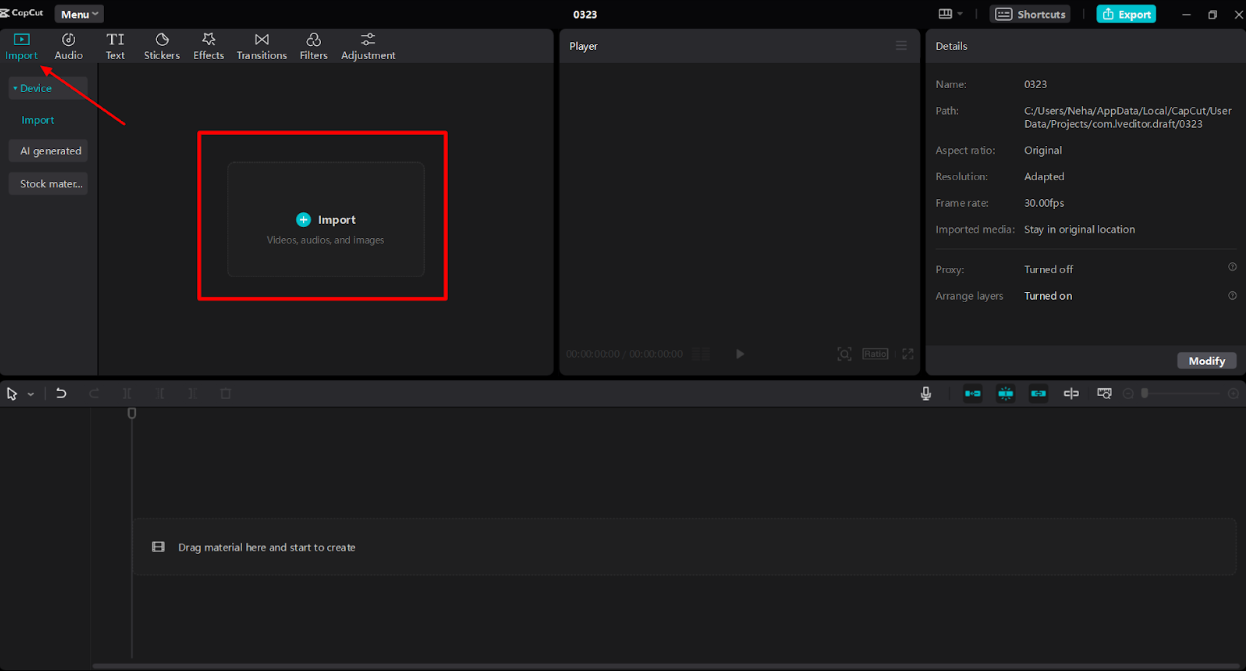Open the layout switcher dropdown
This screenshot has height=672, width=1246.
[x=950, y=14]
